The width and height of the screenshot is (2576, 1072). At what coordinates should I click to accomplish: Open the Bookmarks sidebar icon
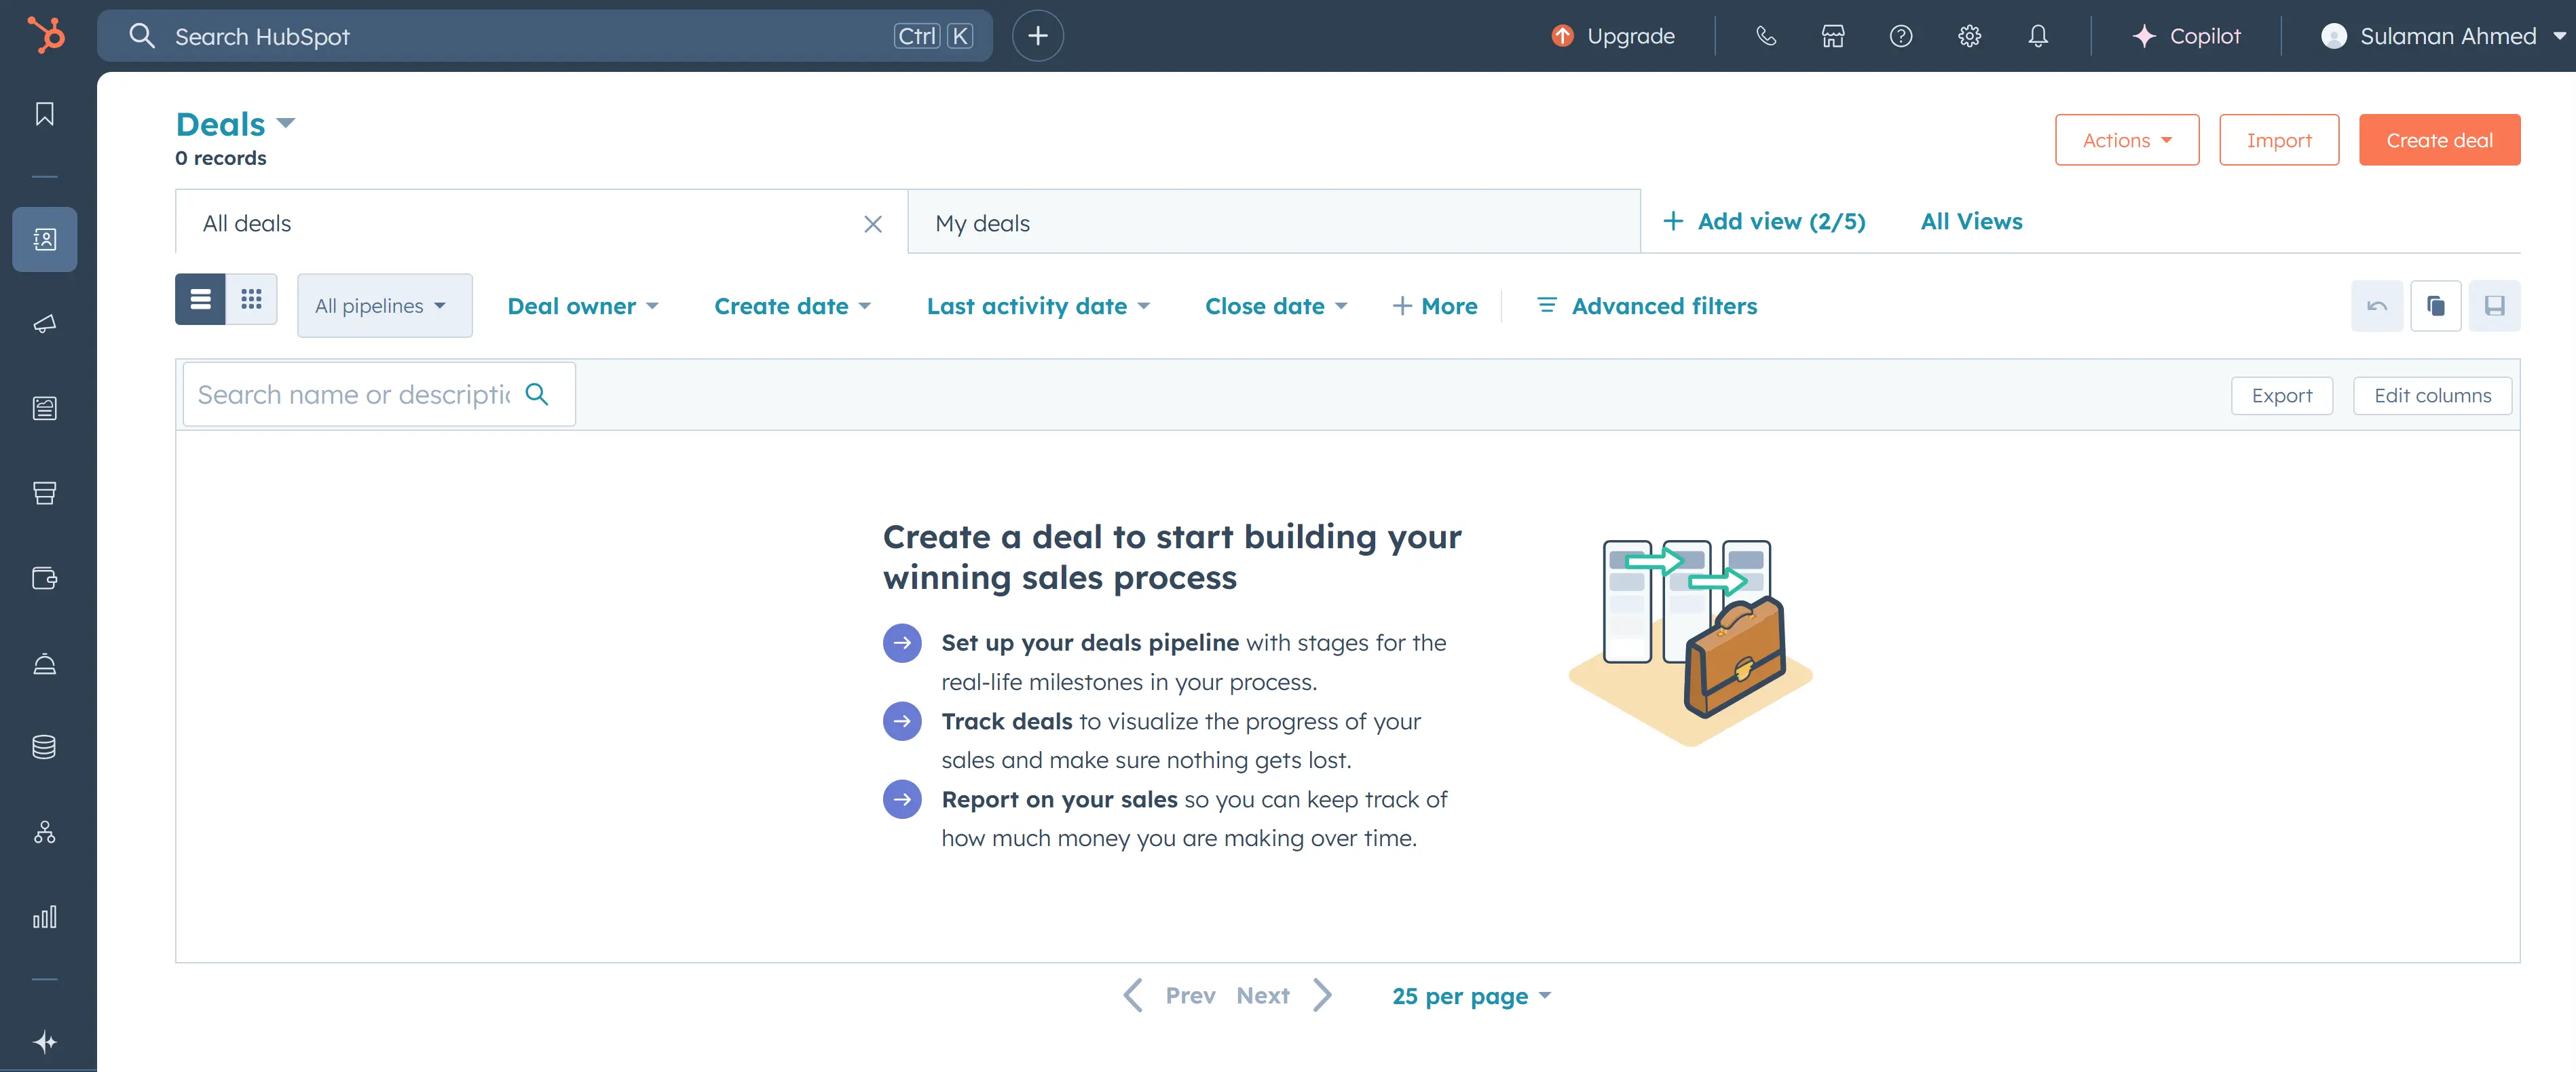[x=44, y=113]
